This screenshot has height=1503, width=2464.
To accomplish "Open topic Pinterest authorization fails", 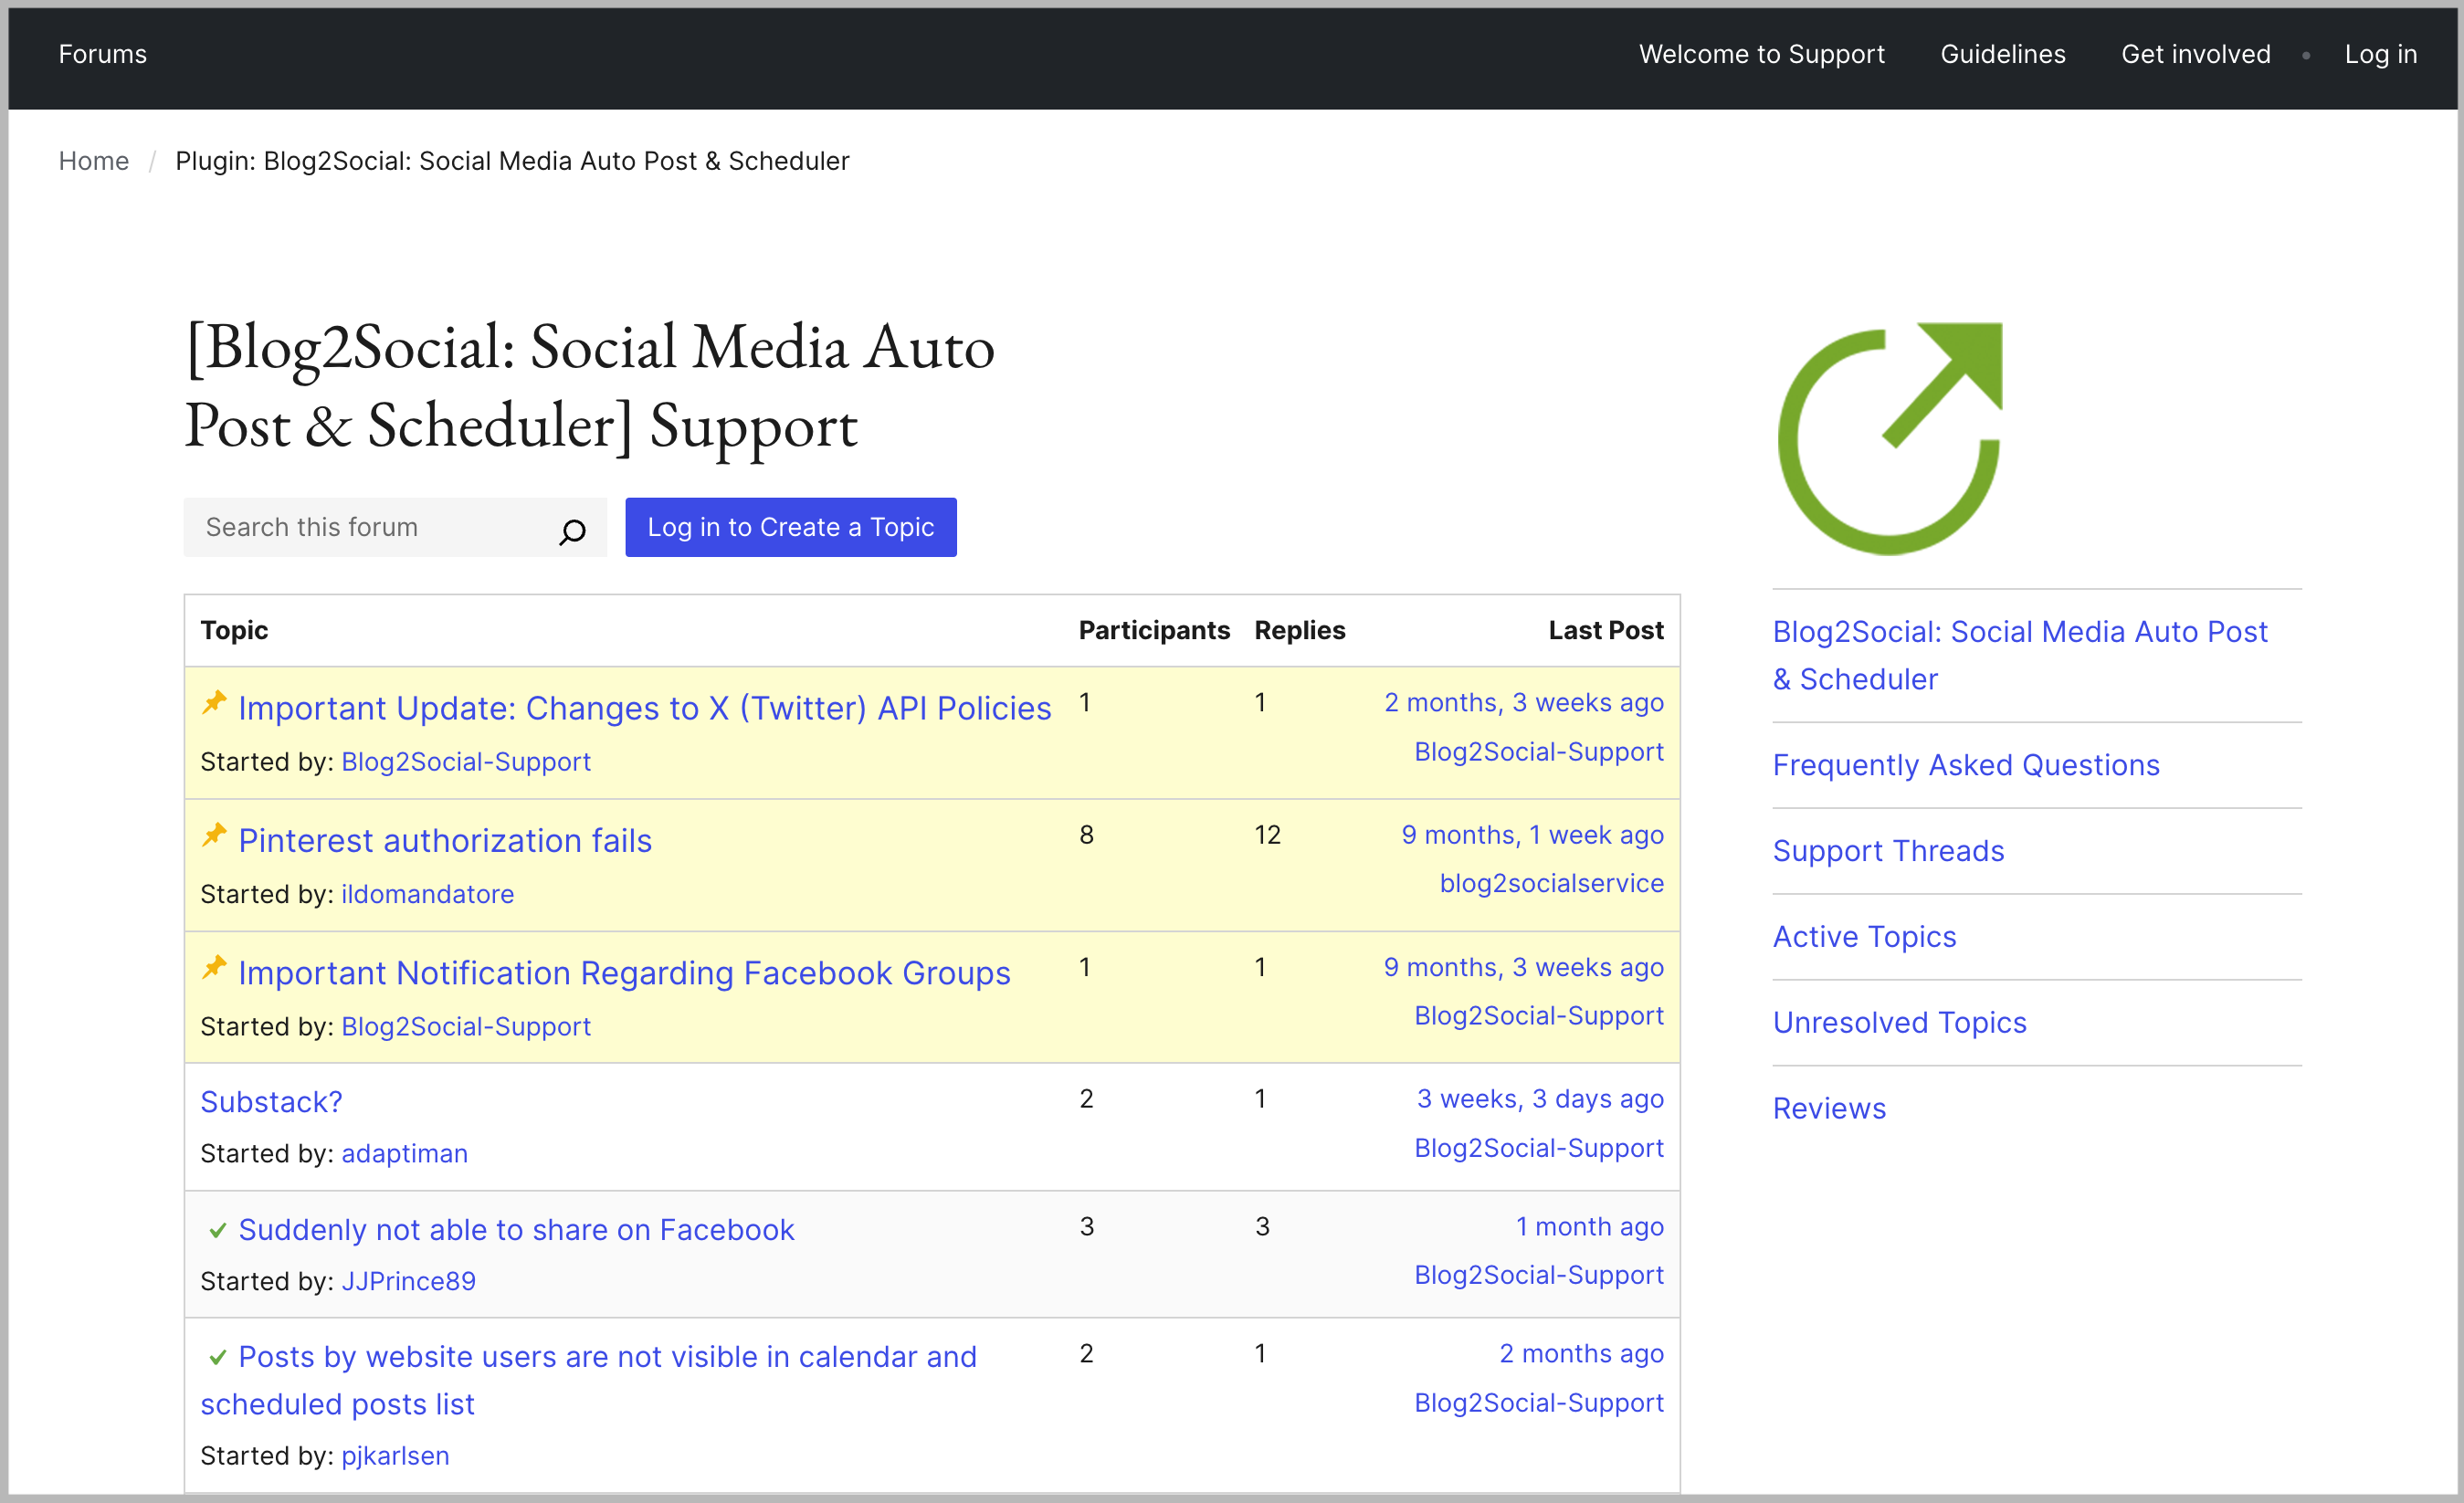I will pos(445,841).
